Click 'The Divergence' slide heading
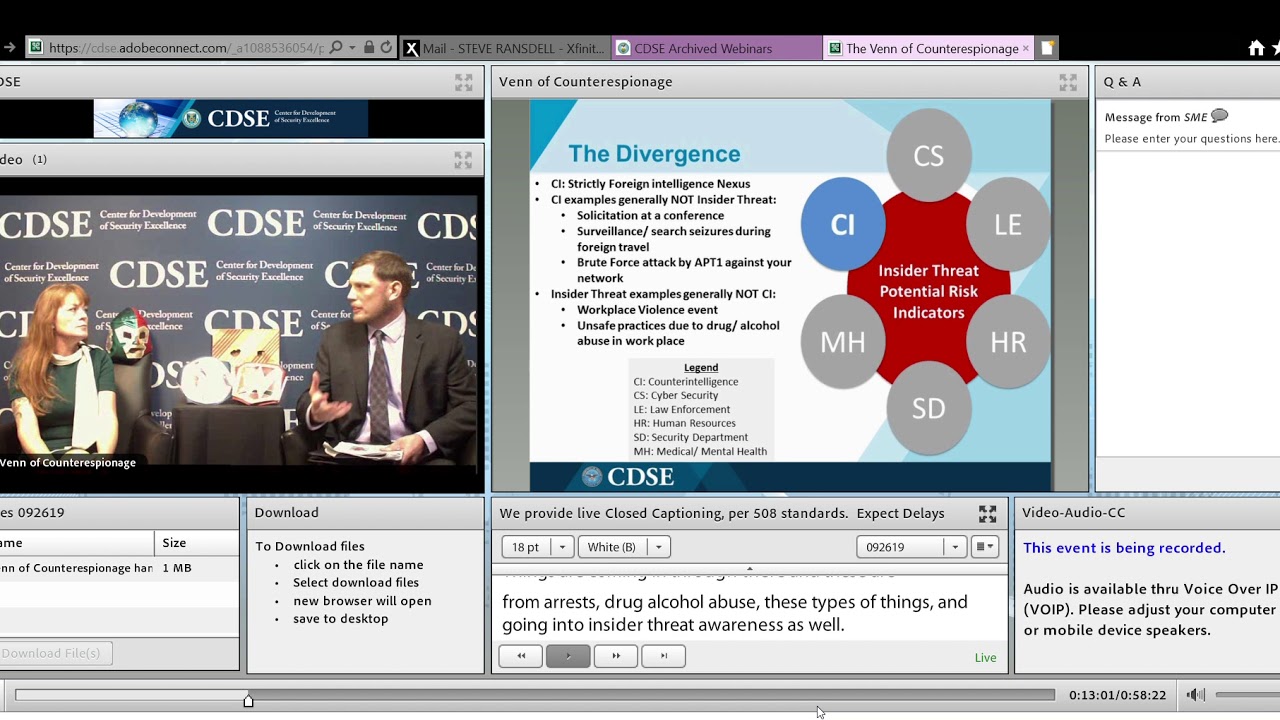Viewport: 1280px width, 720px height. tap(654, 154)
